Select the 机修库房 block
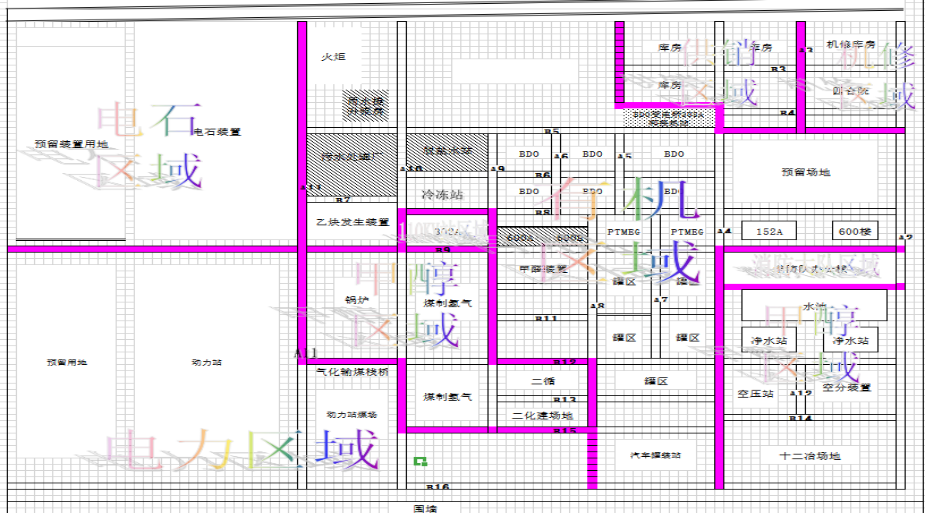Image resolution: width=925 pixels, height=513 pixels. pyautogui.click(x=851, y=45)
